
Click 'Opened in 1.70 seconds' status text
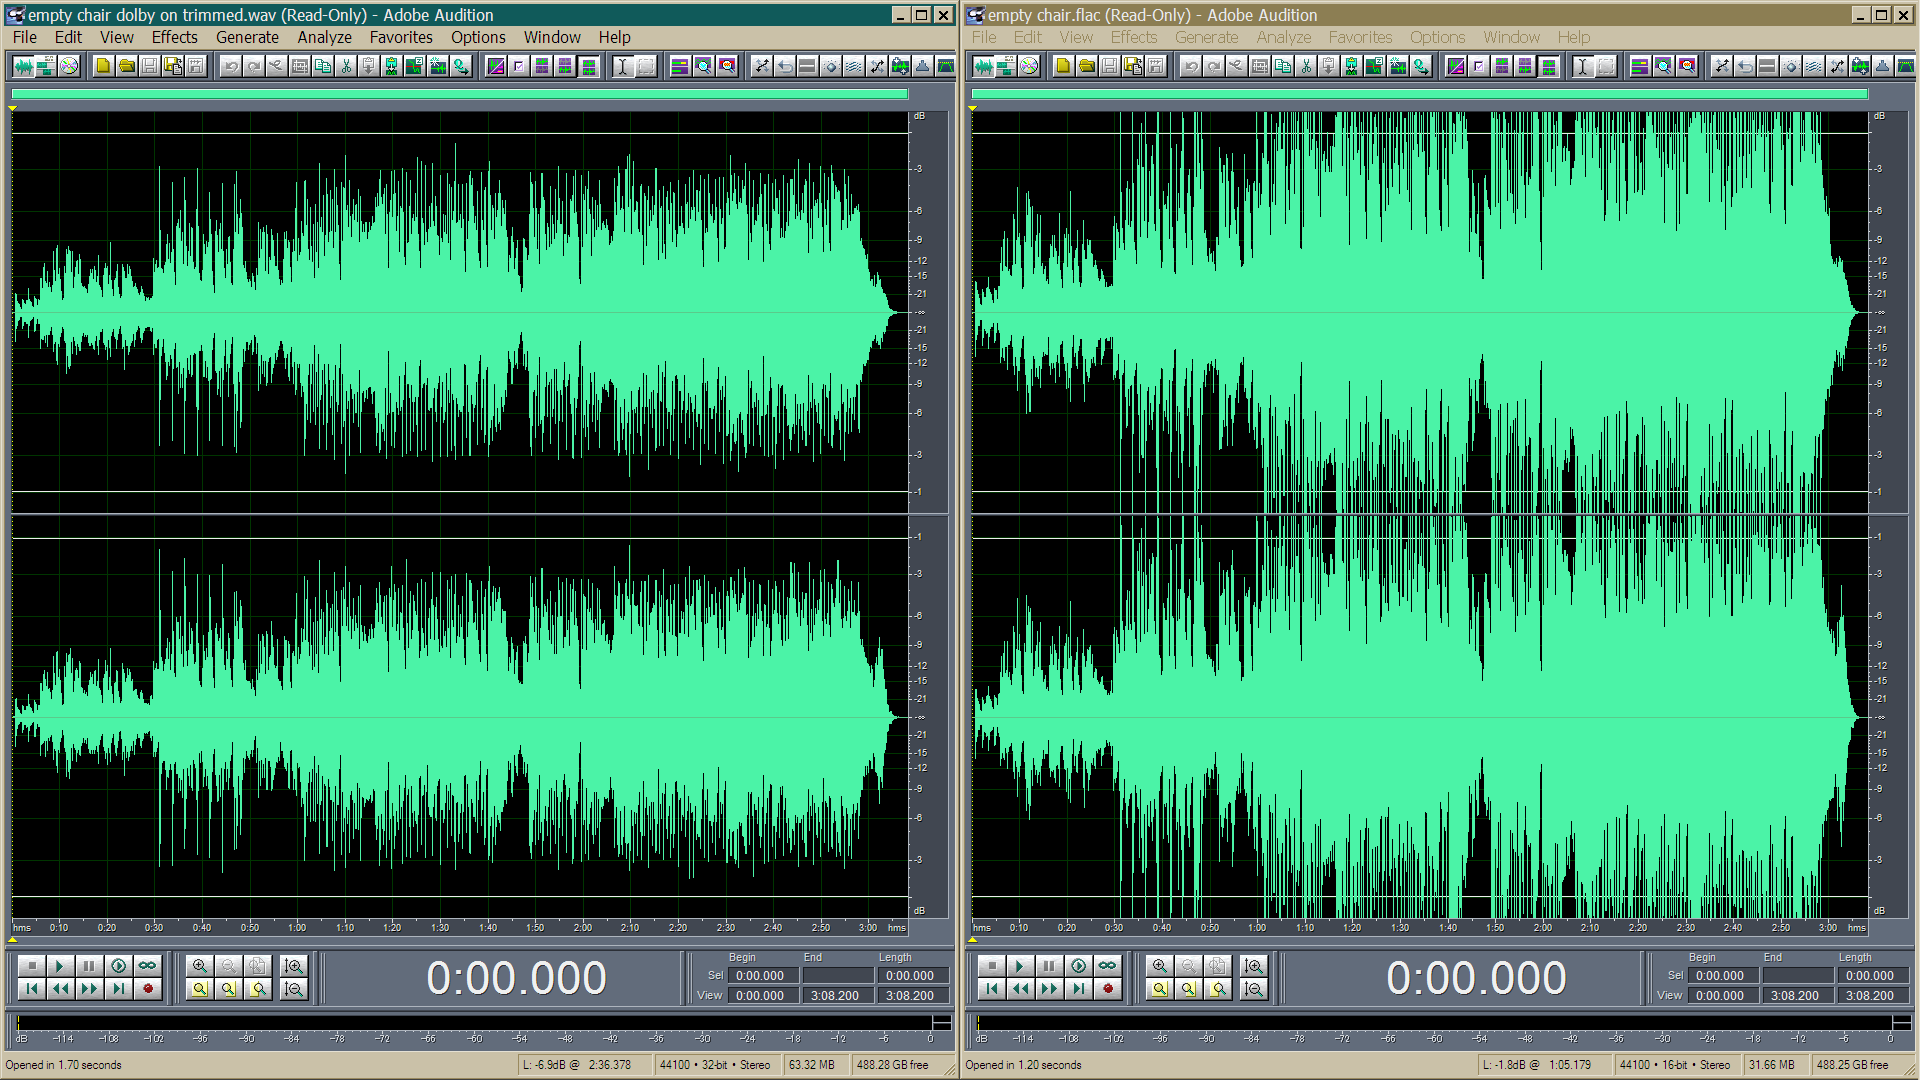64,1065
